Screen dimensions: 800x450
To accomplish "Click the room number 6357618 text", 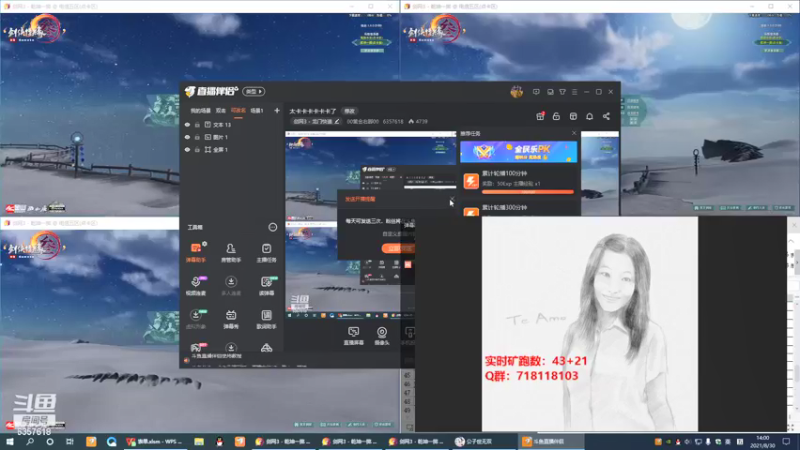I will (x=393, y=121).
